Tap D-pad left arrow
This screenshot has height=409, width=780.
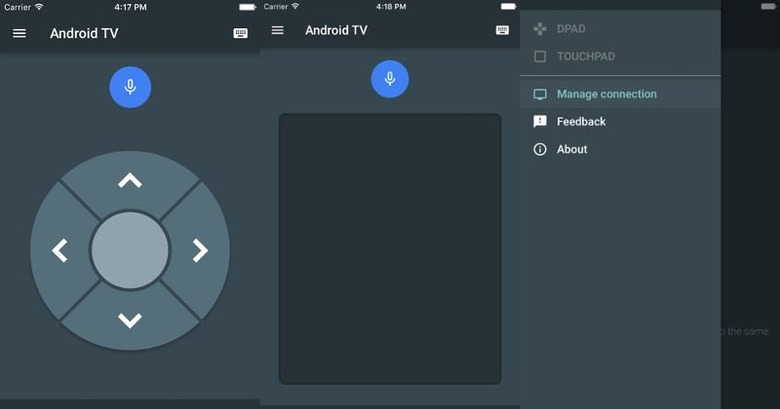pos(60,250)
